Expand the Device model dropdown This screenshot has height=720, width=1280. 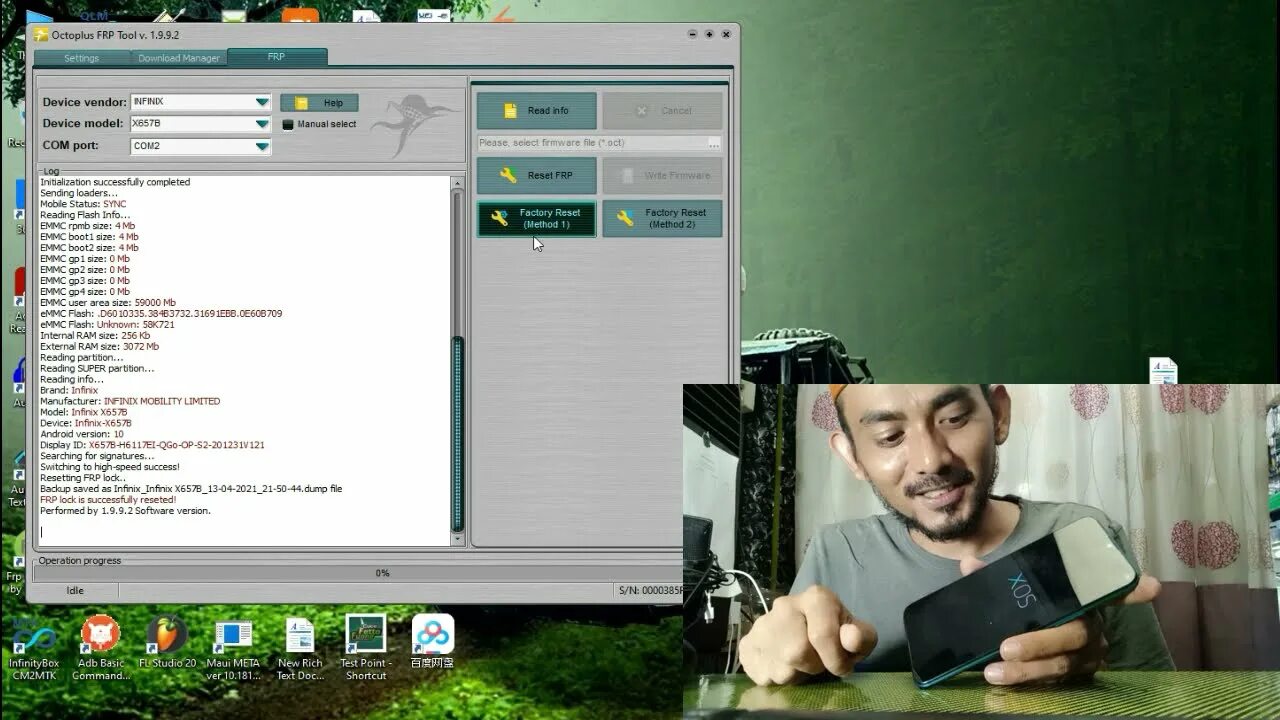pos(262,124)
